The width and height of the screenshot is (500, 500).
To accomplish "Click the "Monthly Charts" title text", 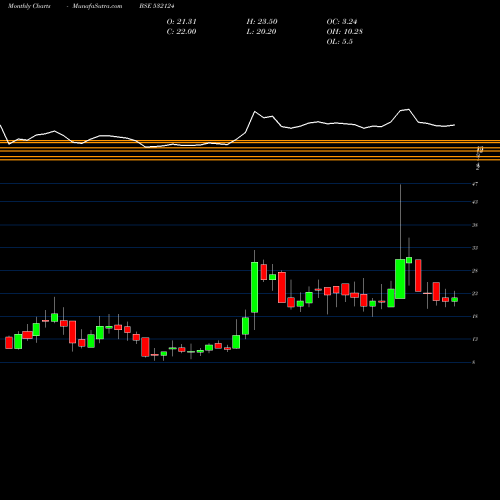I will tap(29, 6).
